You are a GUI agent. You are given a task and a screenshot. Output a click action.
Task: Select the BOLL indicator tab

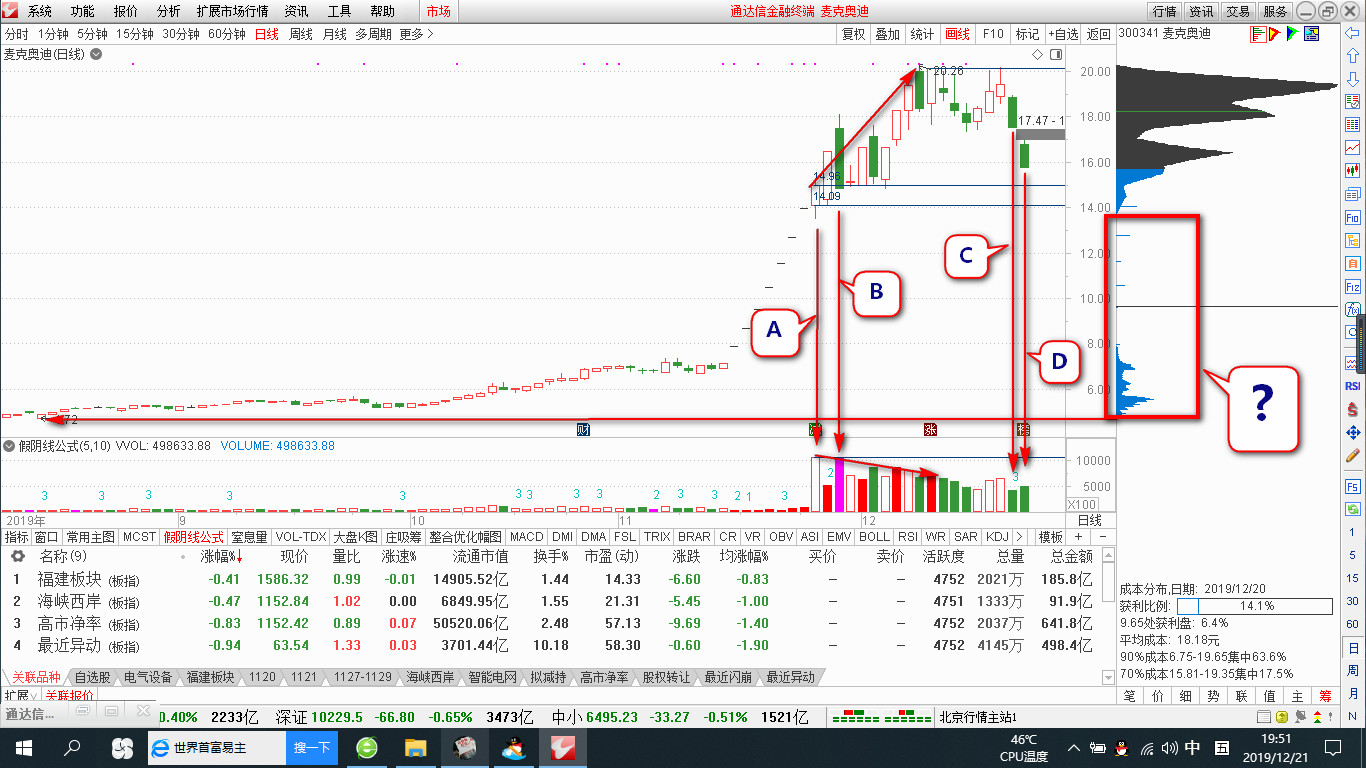coord(874,537)
